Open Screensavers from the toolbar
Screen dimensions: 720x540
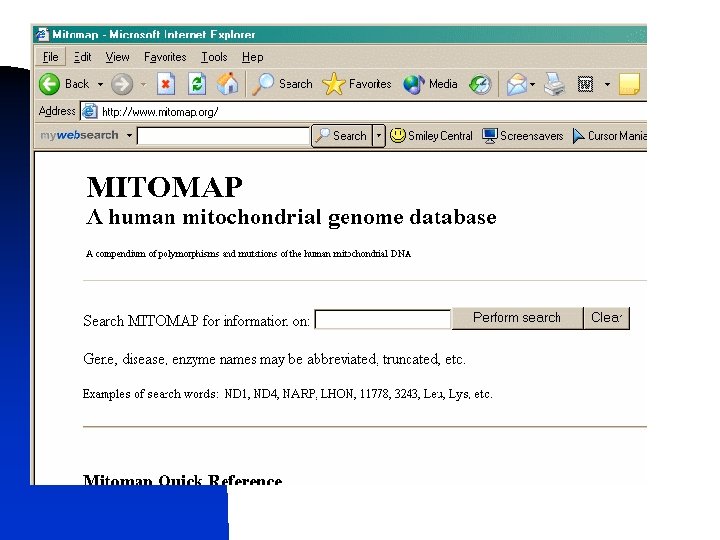coord(523,136)
